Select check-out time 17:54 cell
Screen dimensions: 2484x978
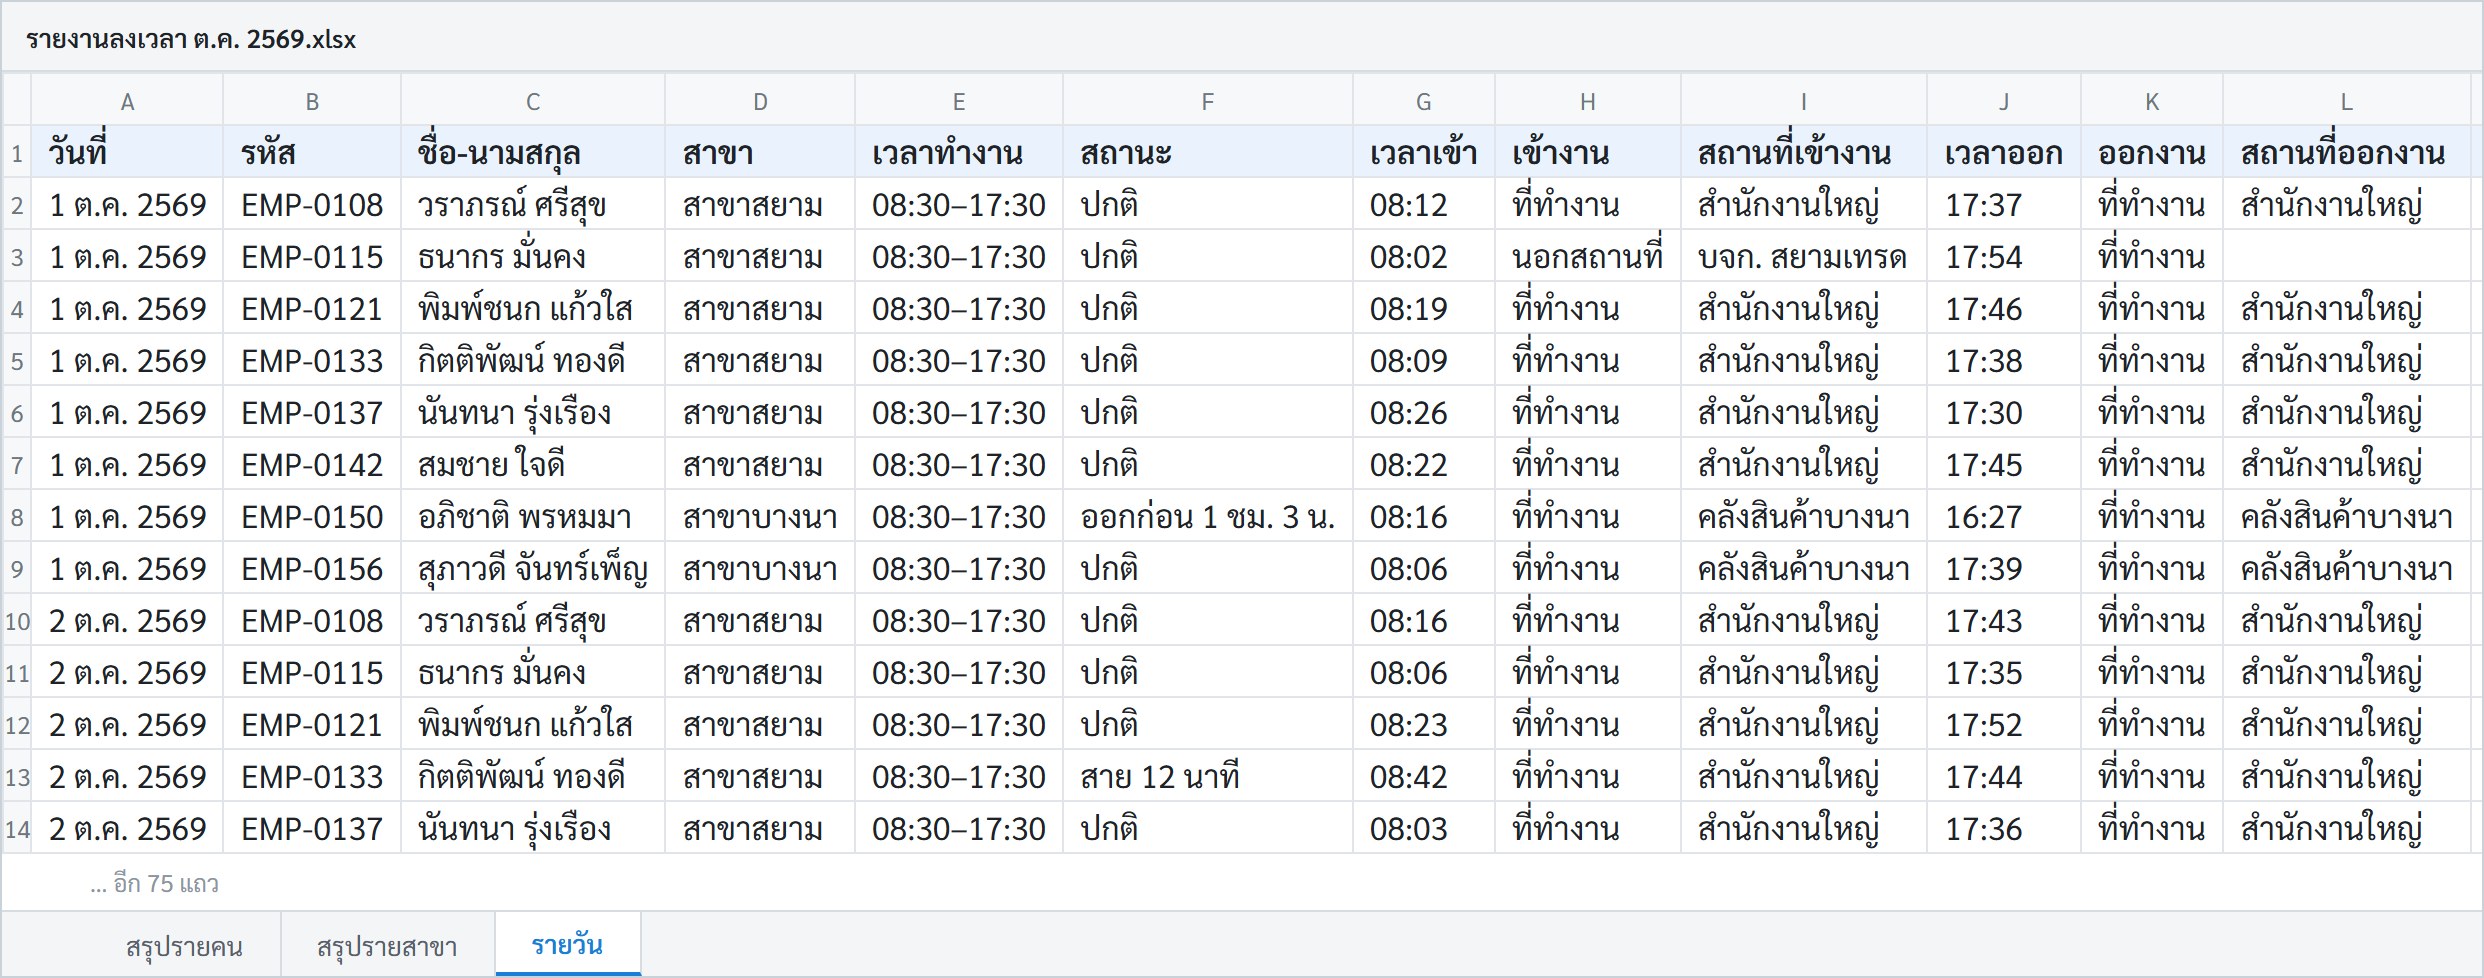(x=2004, y=257)
